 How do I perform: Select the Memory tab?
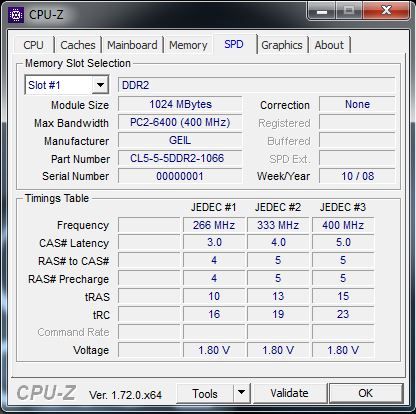pos(188,45)
